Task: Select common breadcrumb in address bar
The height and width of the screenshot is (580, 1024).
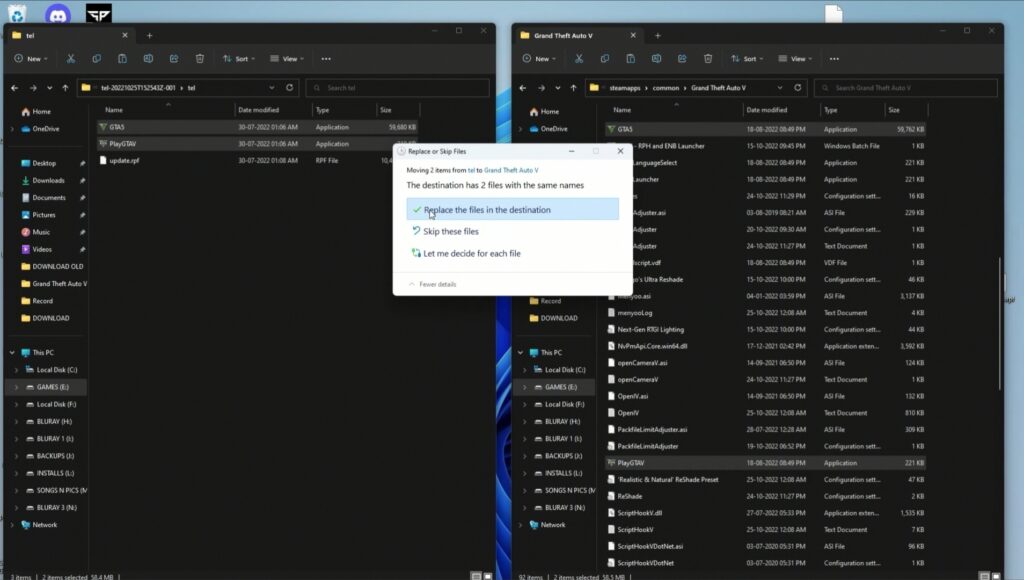Action: [665, 88]
